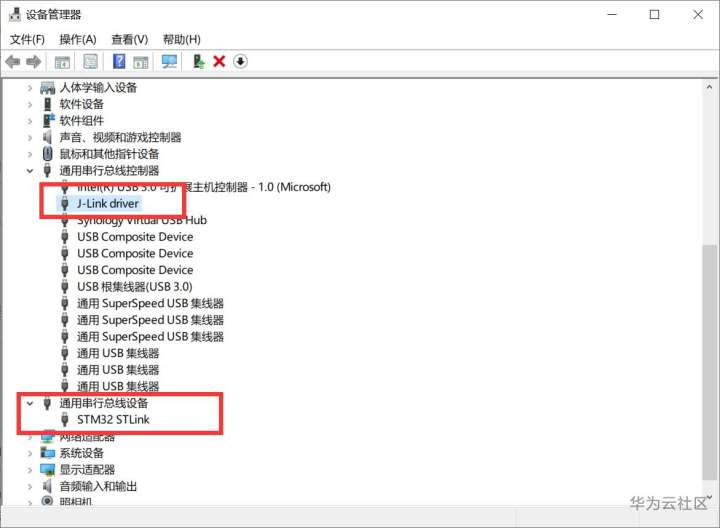Open the 查看(V) menu

129,39
